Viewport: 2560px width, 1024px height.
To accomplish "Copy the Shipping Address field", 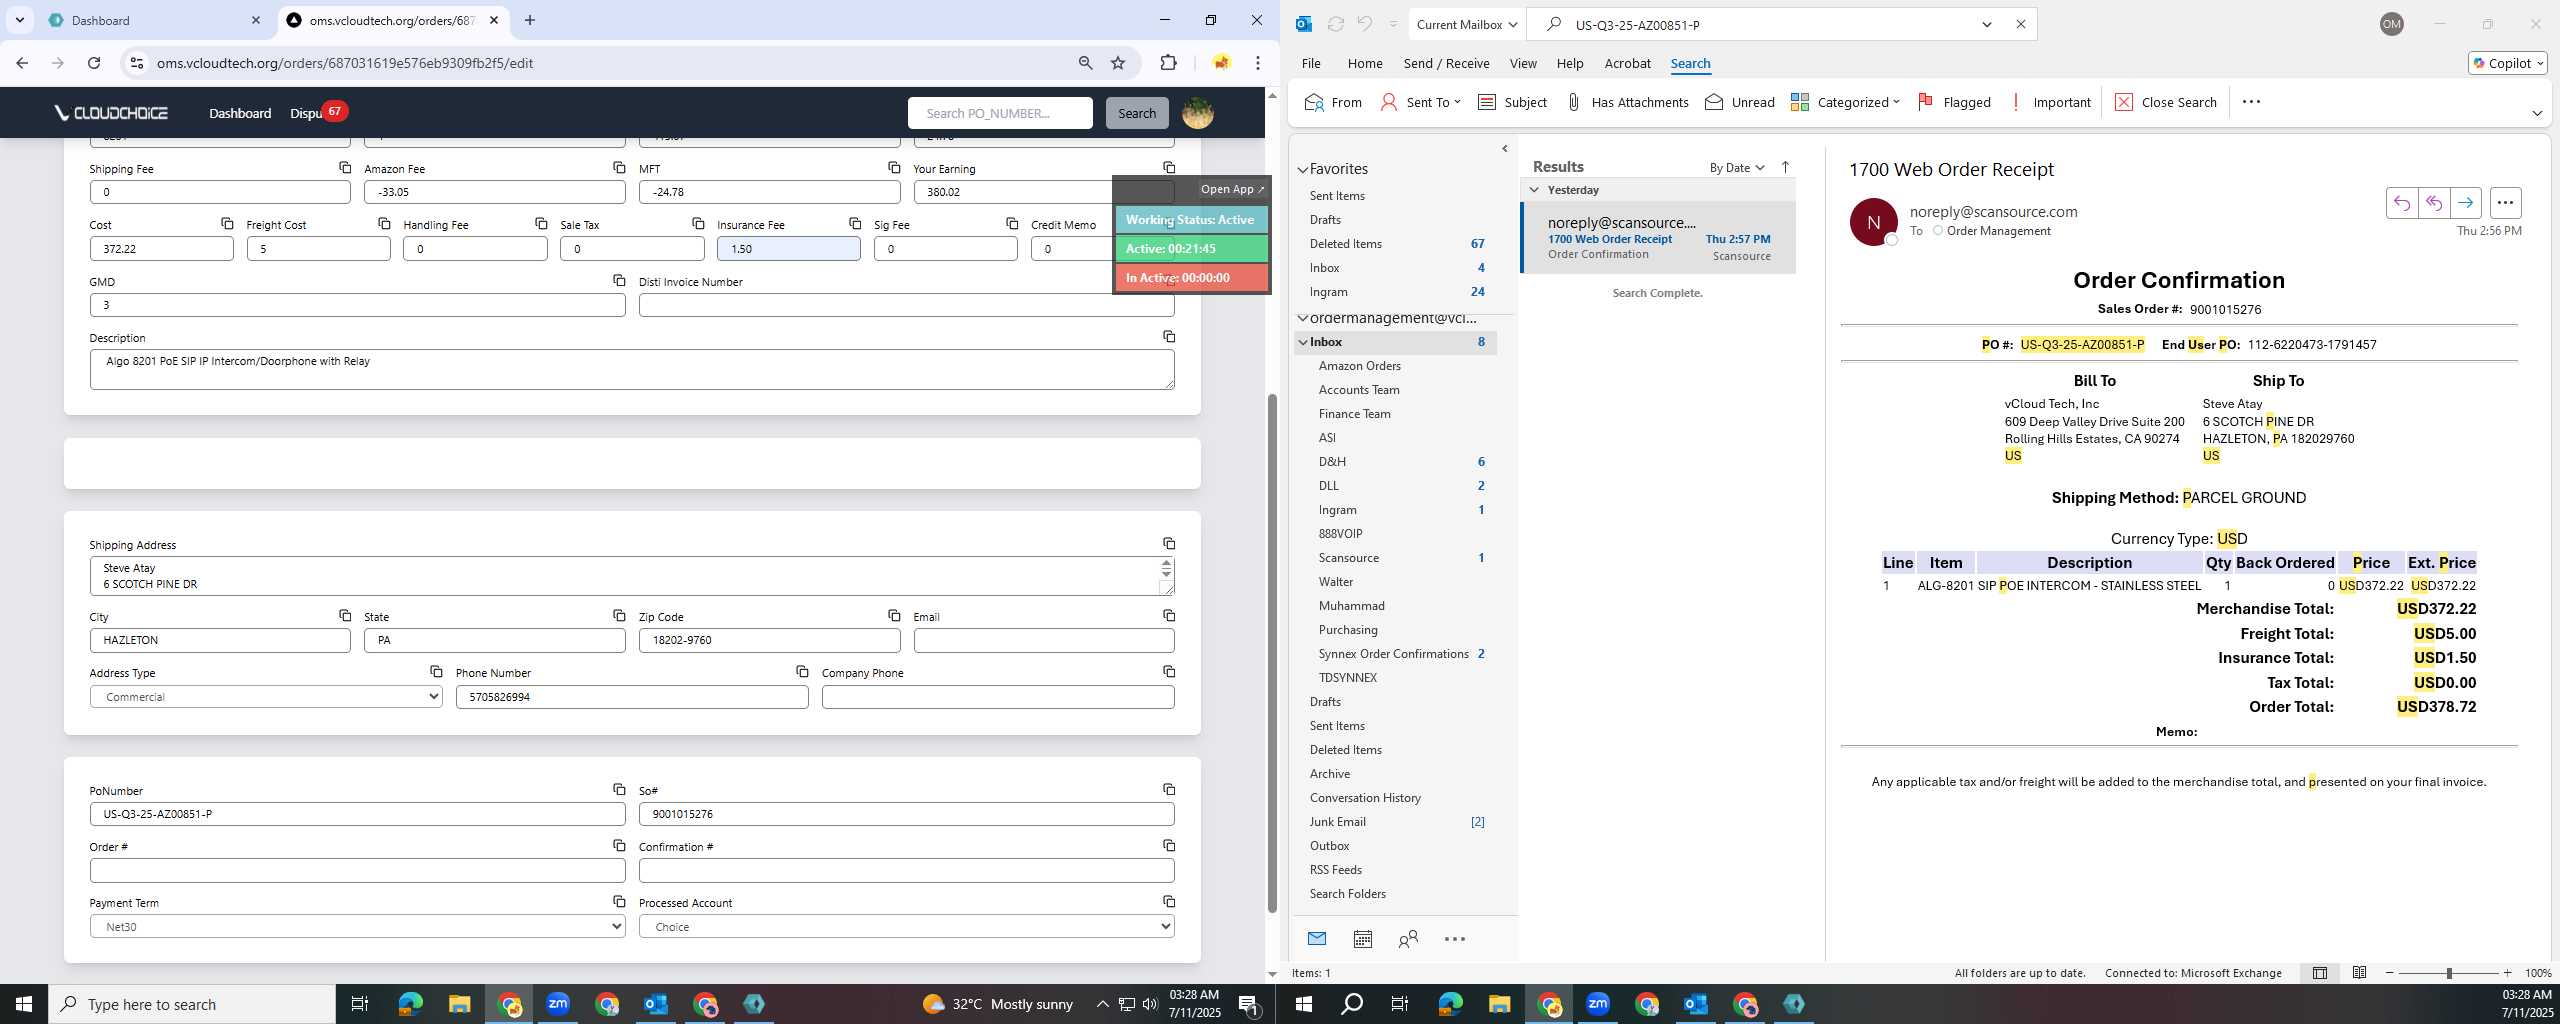I will (1168, 543).
